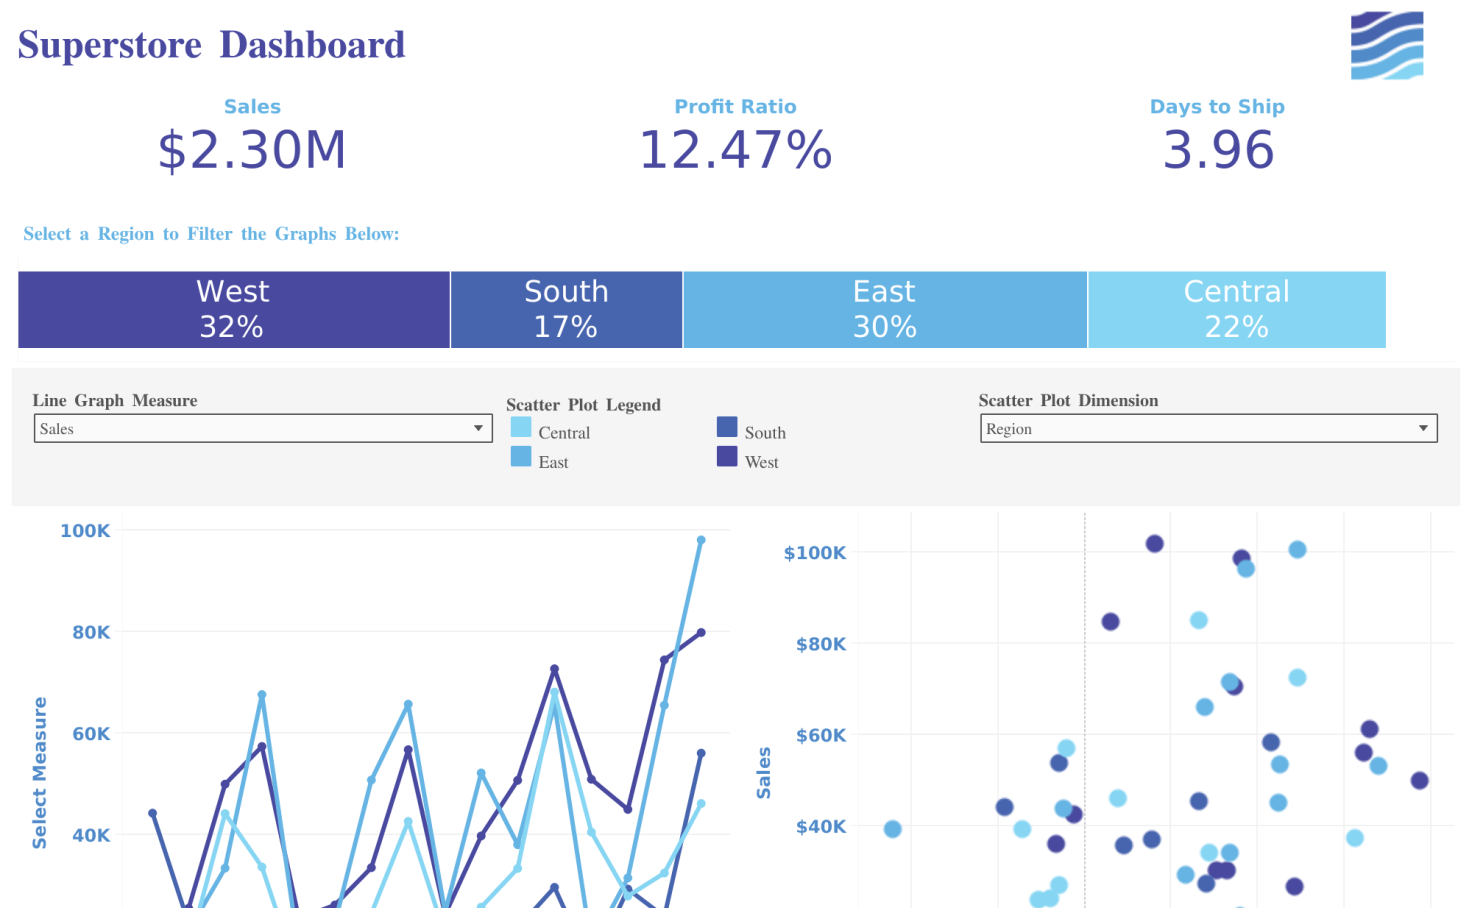Image resolution: width=1472 pixels, height=908 pixels.
Task: Click the Profit Ratio KPI showing 12.47%
Action: tap(735, 150)
